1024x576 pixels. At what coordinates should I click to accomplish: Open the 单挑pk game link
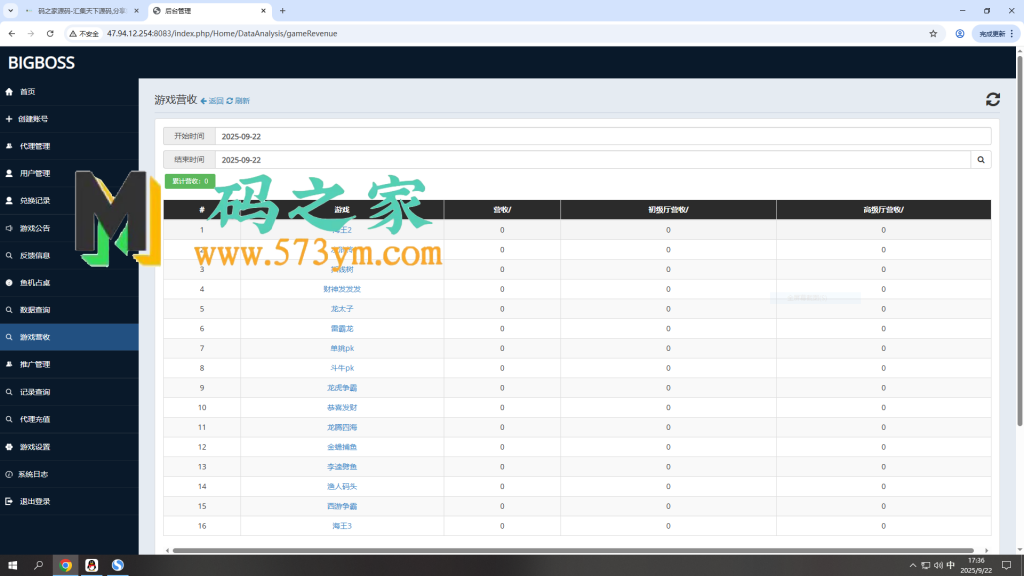click(x=342, y=348)
